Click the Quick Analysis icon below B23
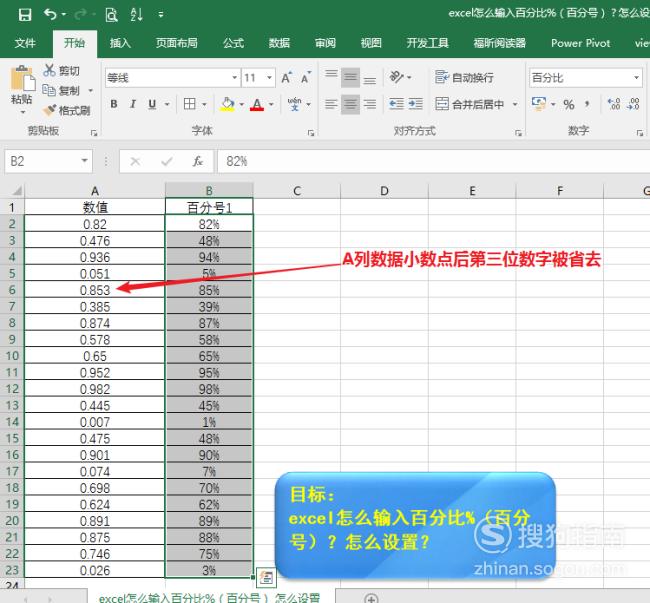Image resolution: width=650 pixels, height=603 pixels. click(x=266, y=577)
